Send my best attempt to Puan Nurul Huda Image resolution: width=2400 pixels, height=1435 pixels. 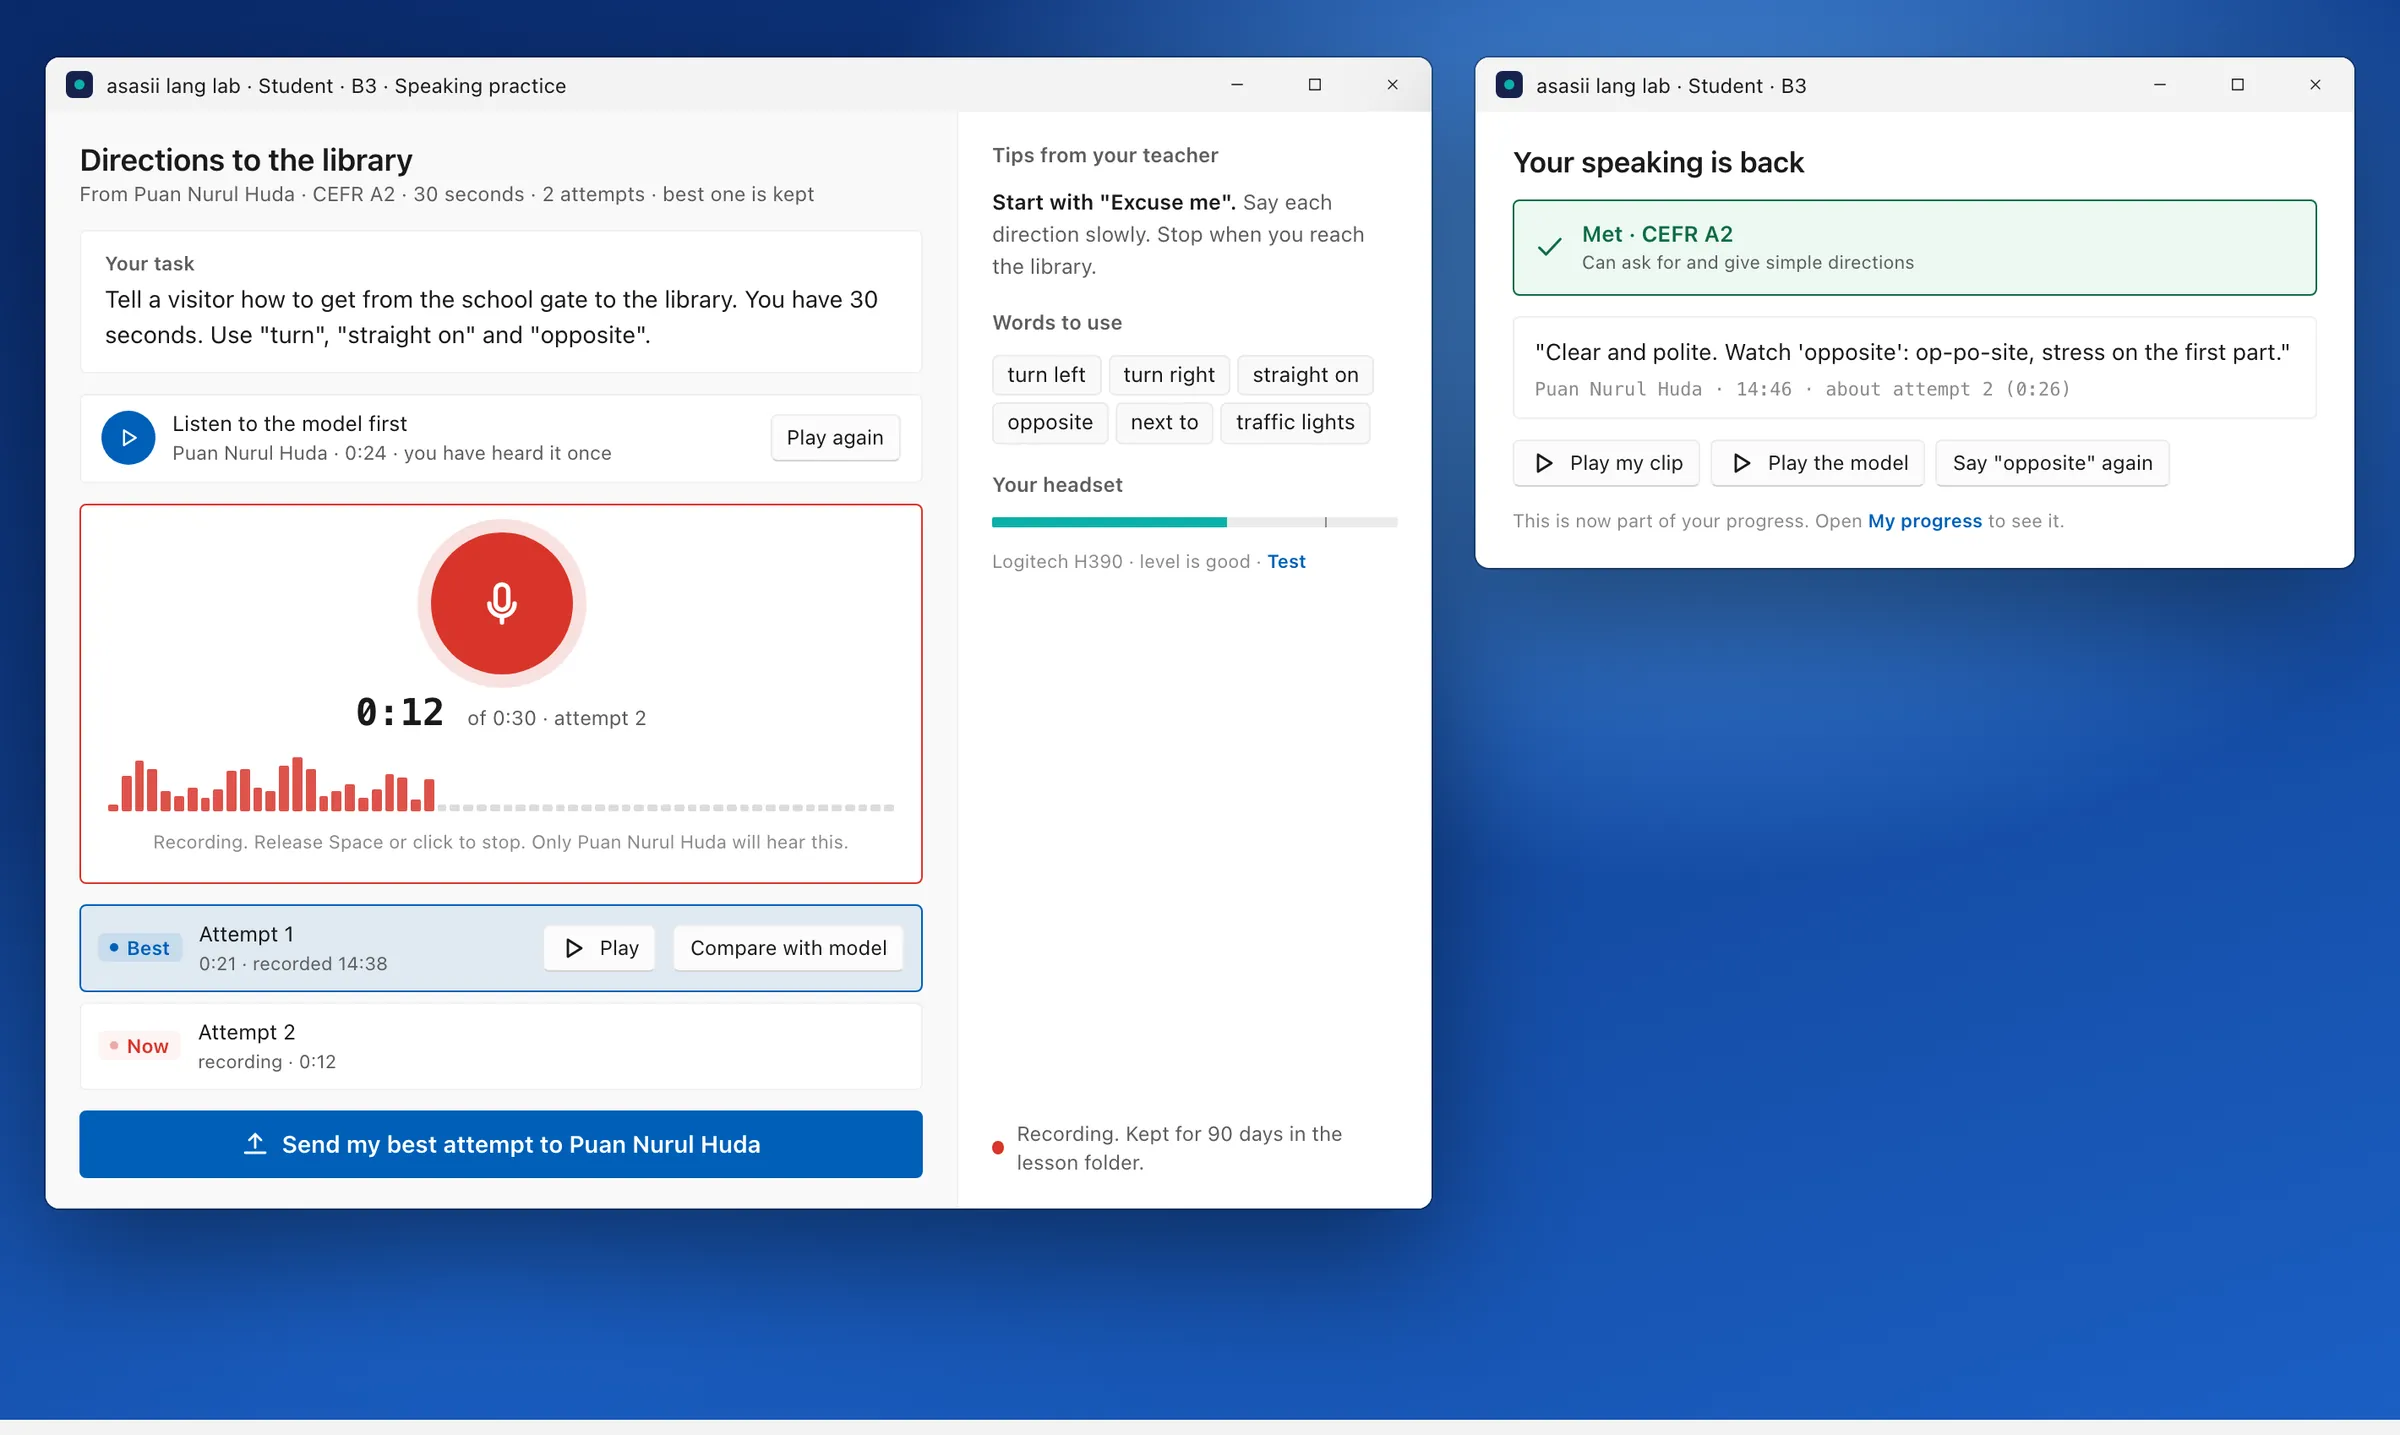501,1144
